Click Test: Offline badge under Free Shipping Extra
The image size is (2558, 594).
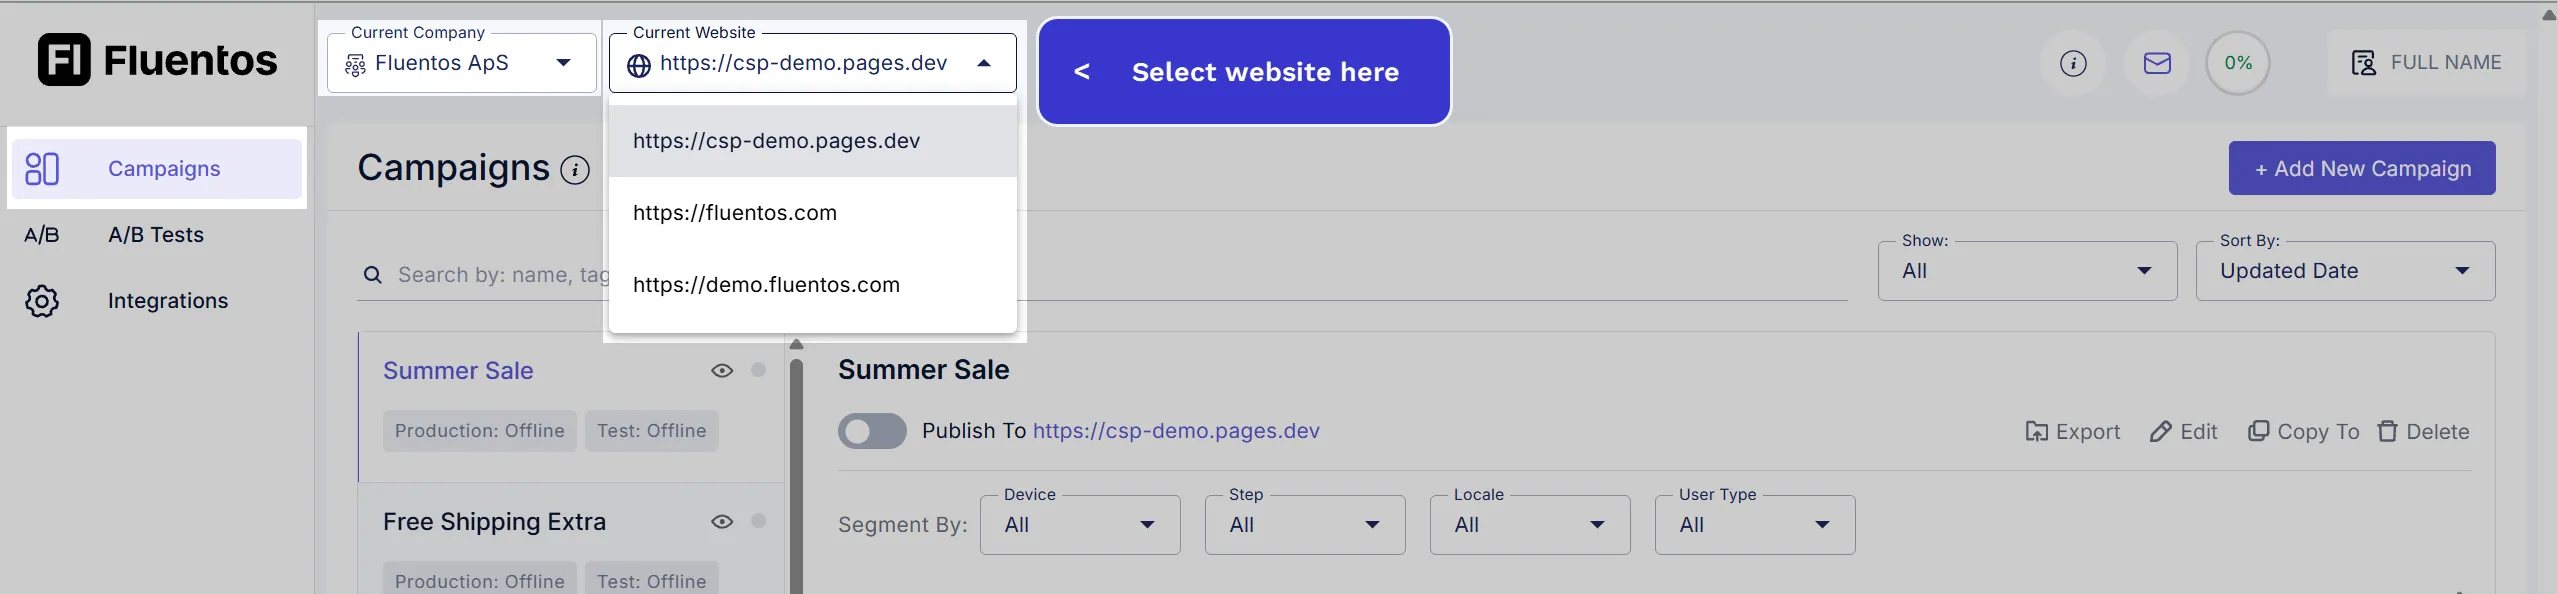[652, 580]
